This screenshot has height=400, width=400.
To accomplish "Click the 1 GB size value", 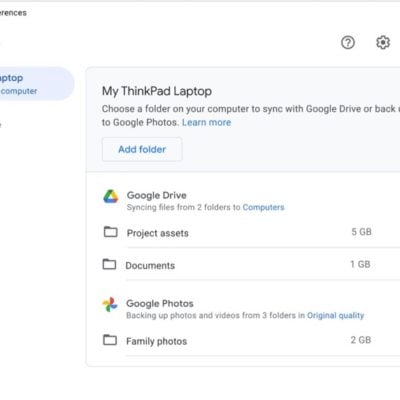I will tap(360, 264).
